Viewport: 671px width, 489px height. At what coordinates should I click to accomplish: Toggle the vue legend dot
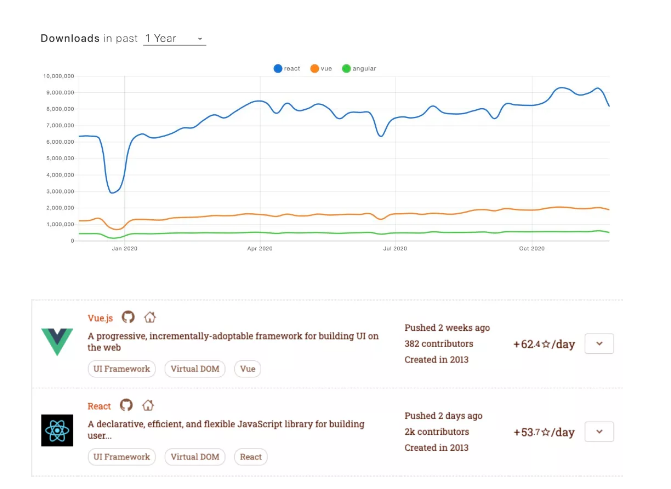pos(315,68)
